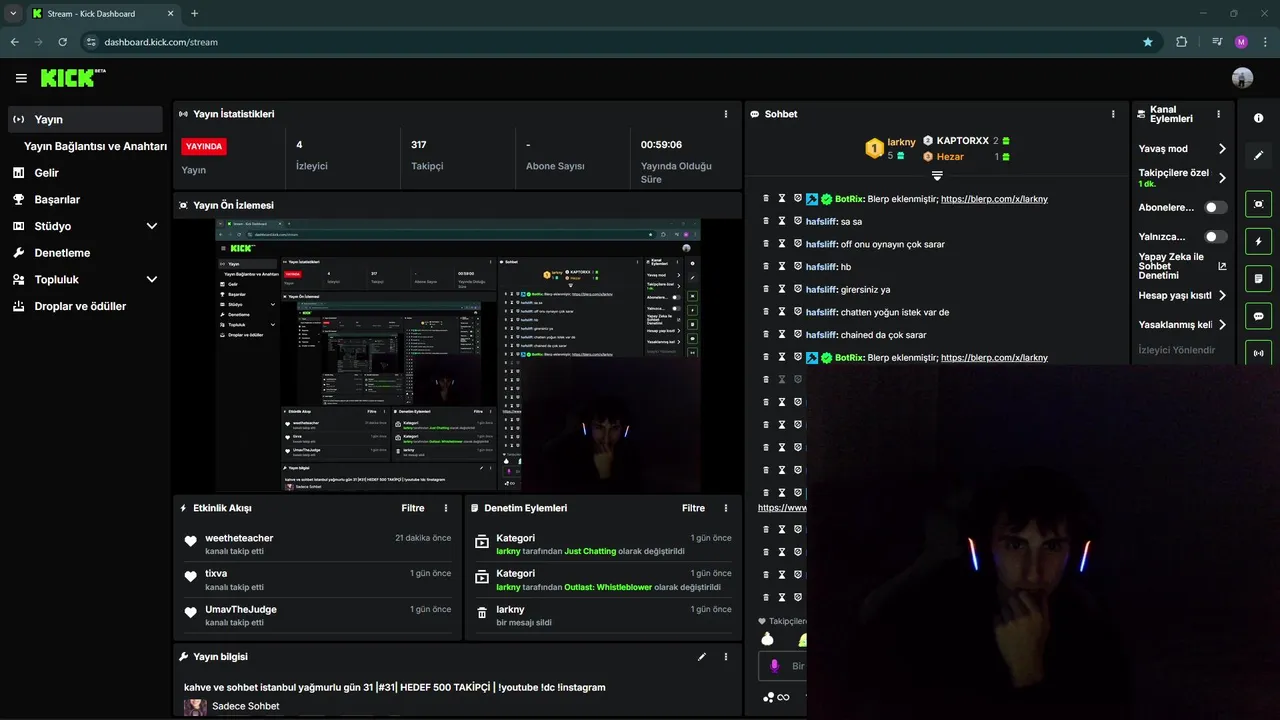
Task: Click KAPTORXX in the chat leaderboard
Action: tap(962, 141)
